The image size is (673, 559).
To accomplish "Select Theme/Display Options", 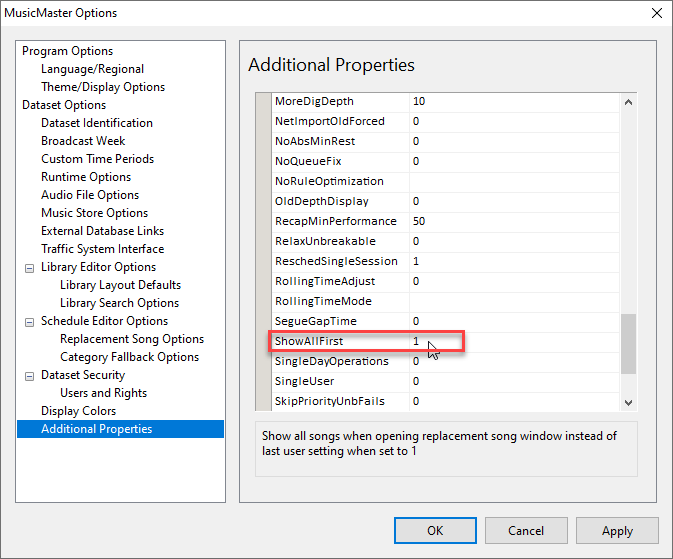I will [x=103, y=87].
